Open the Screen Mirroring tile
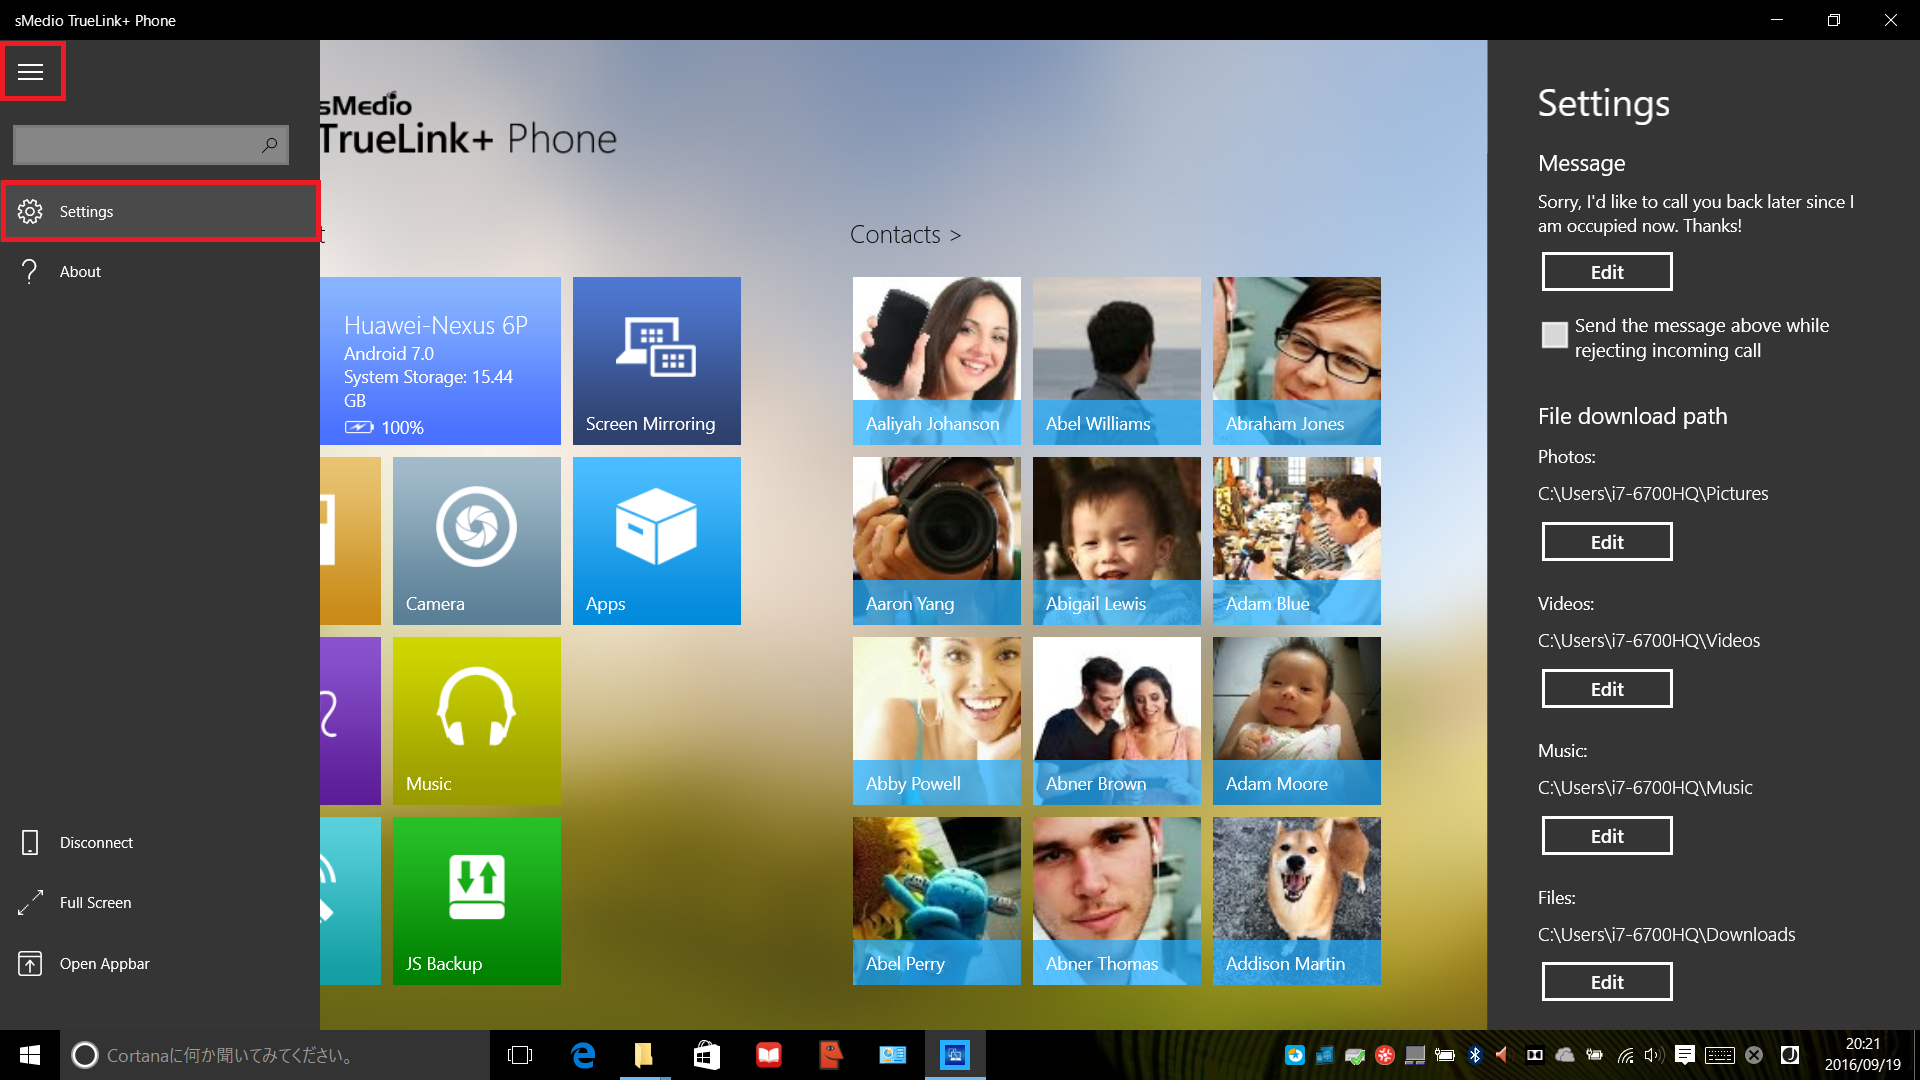Screen dimensions: 1920x1080 [x=657, y=361]
